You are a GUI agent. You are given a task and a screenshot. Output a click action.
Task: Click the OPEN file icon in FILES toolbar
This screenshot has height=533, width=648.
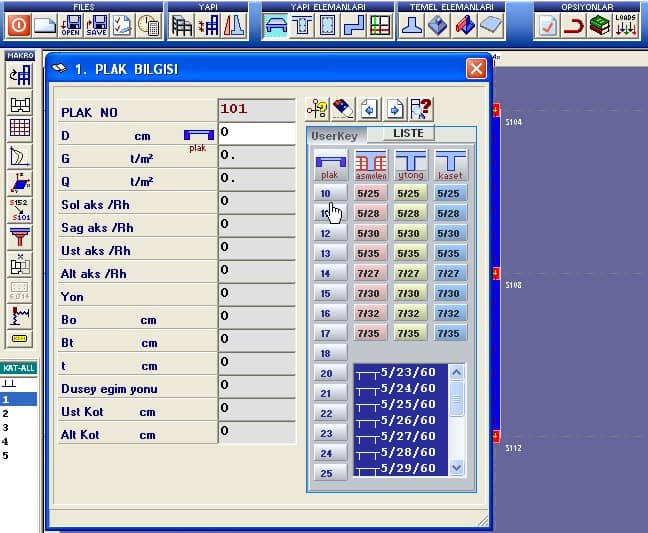[x=71, y=25]
